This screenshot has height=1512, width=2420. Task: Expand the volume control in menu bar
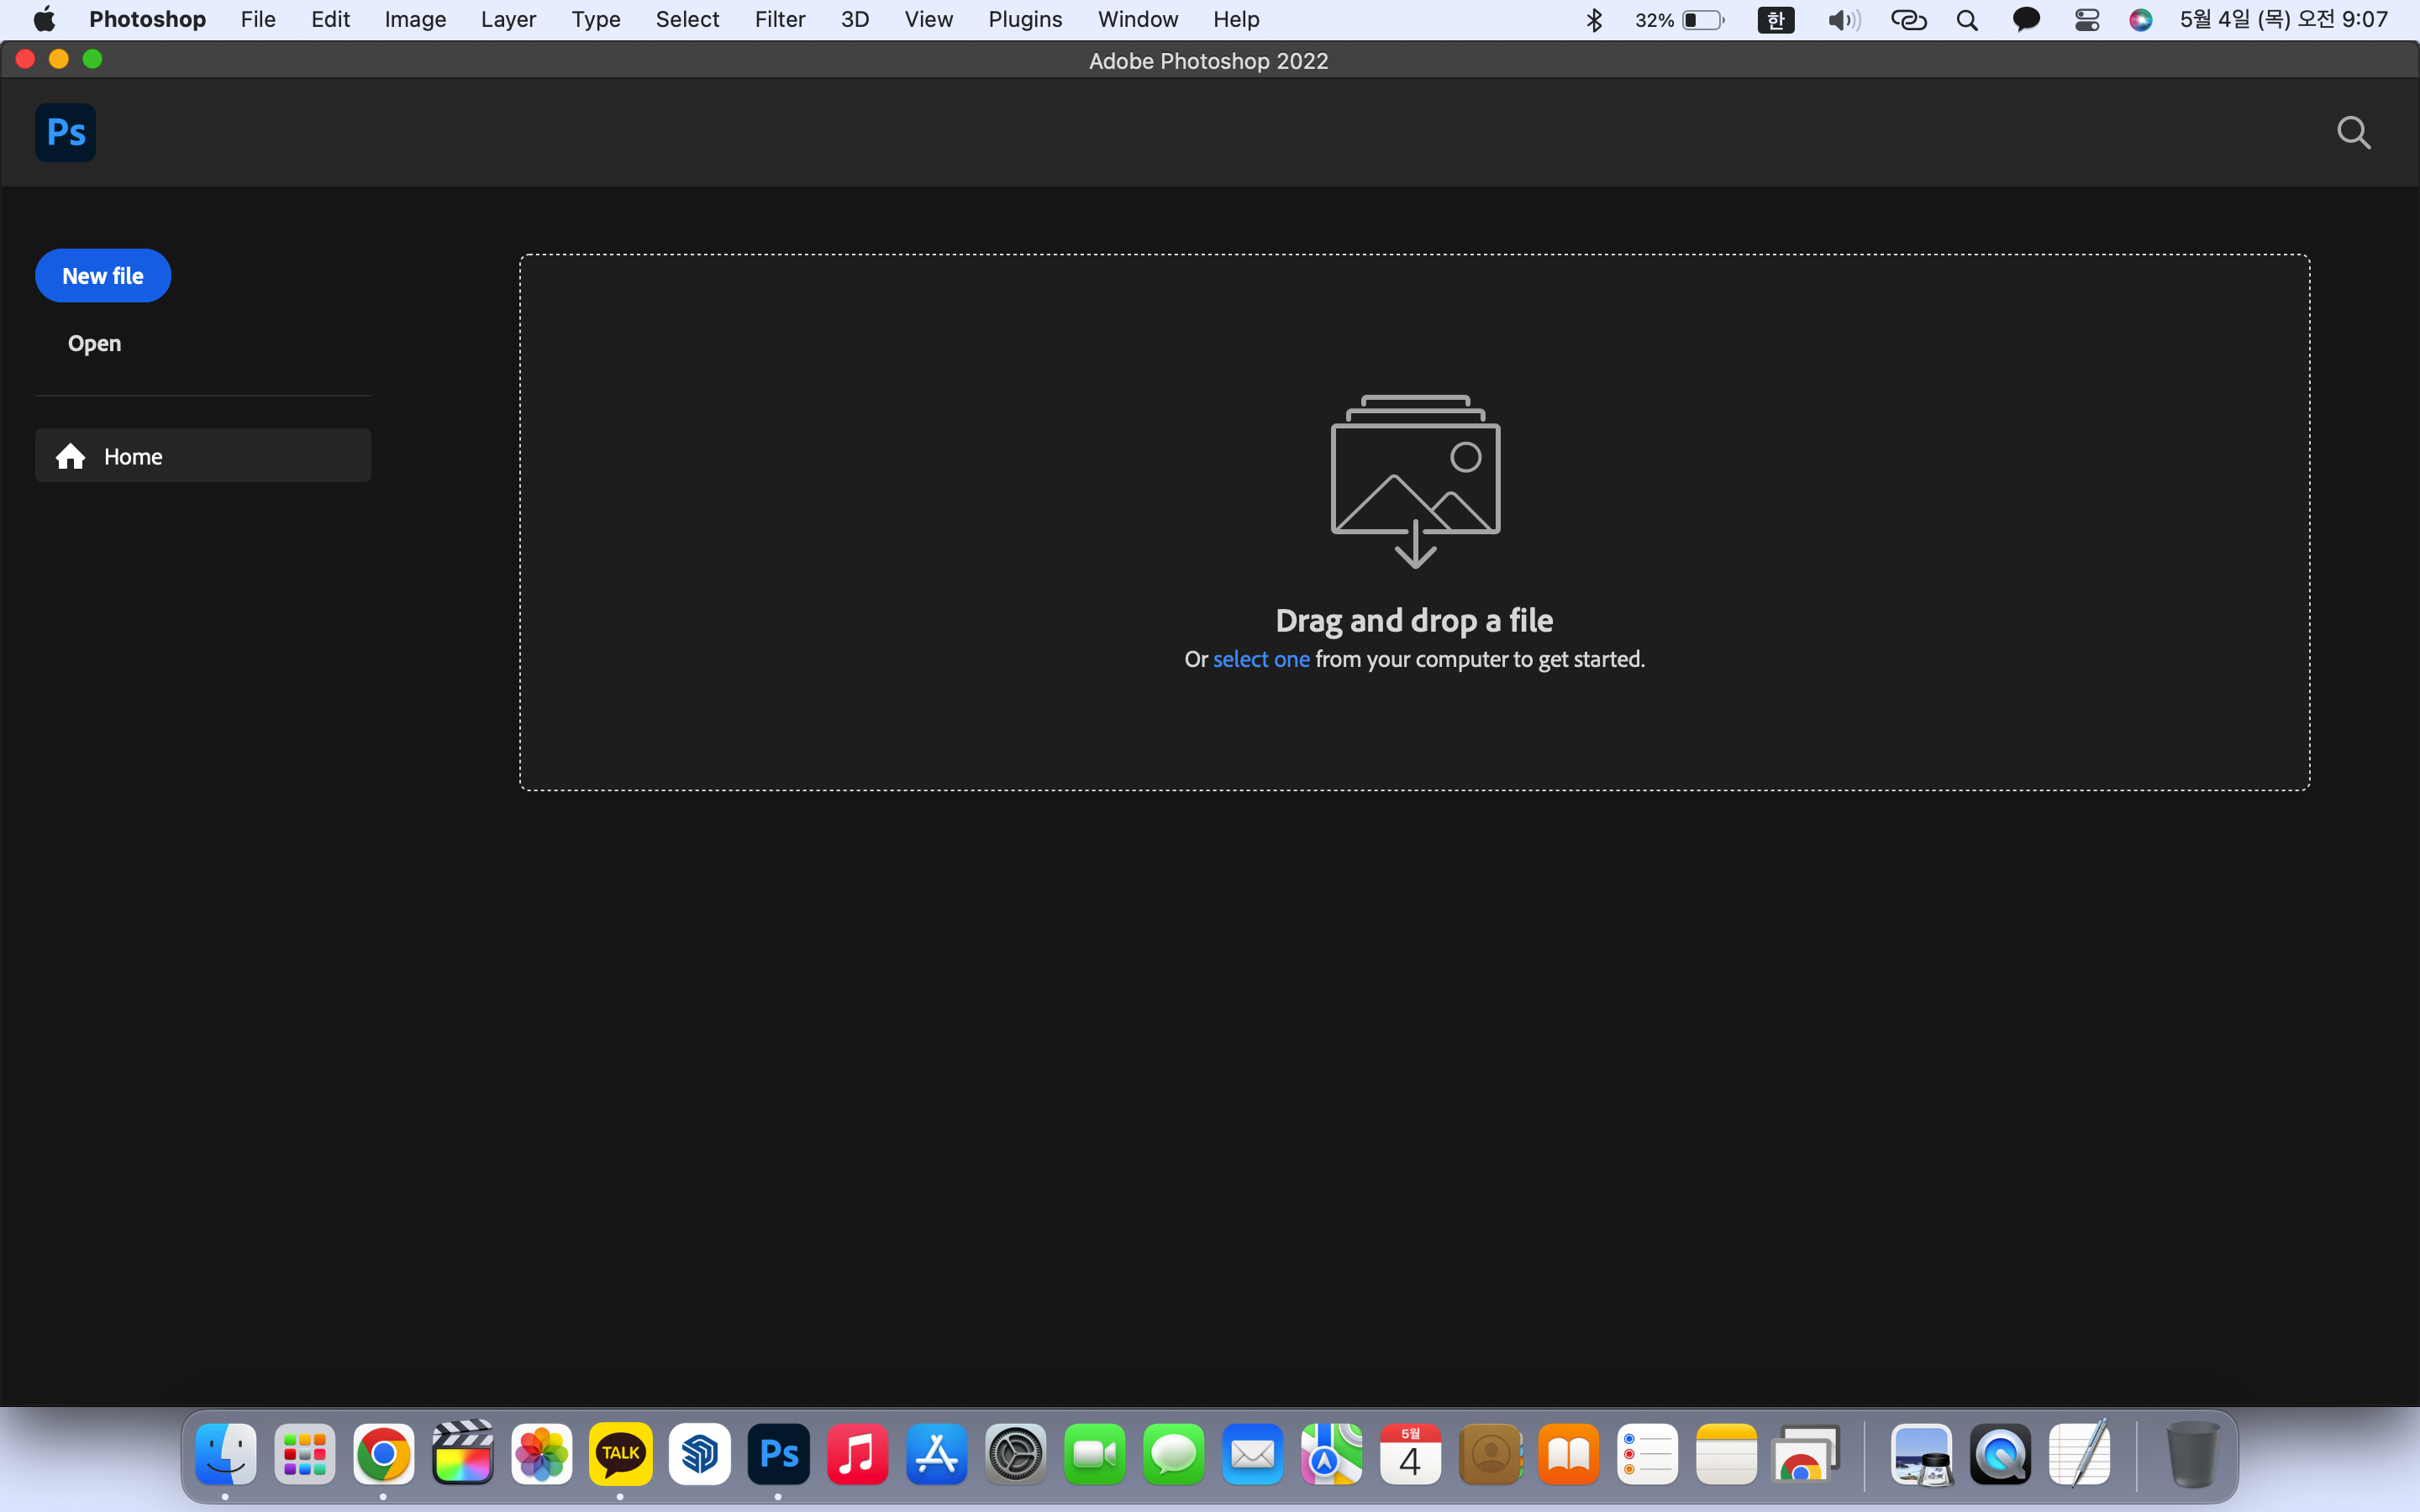1843,19
